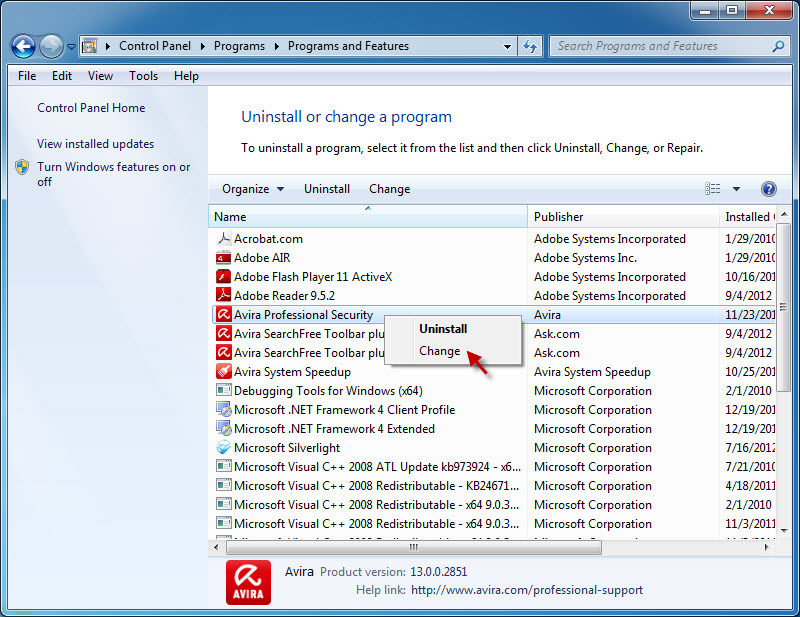Click the Acrobat.com program icon

pos(223,238)
